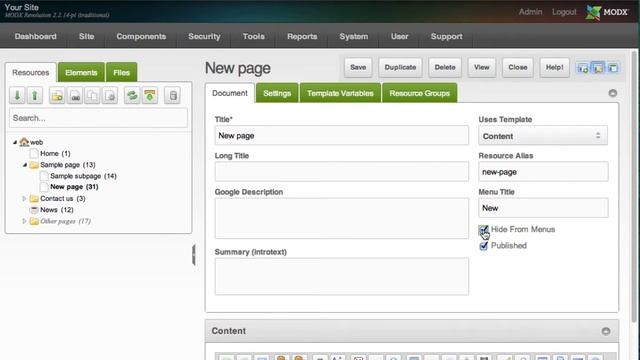The height and width of the screenshot is (360, 640).
Task: Click the Sample page folder icon
Action: point(34,165)
